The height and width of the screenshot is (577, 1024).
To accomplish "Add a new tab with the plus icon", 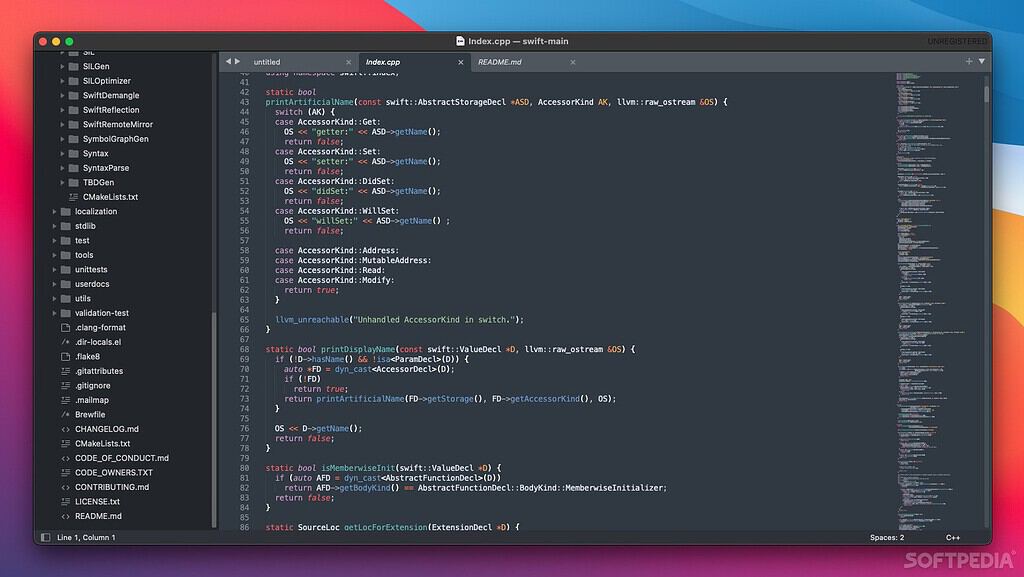I will 969,61.
